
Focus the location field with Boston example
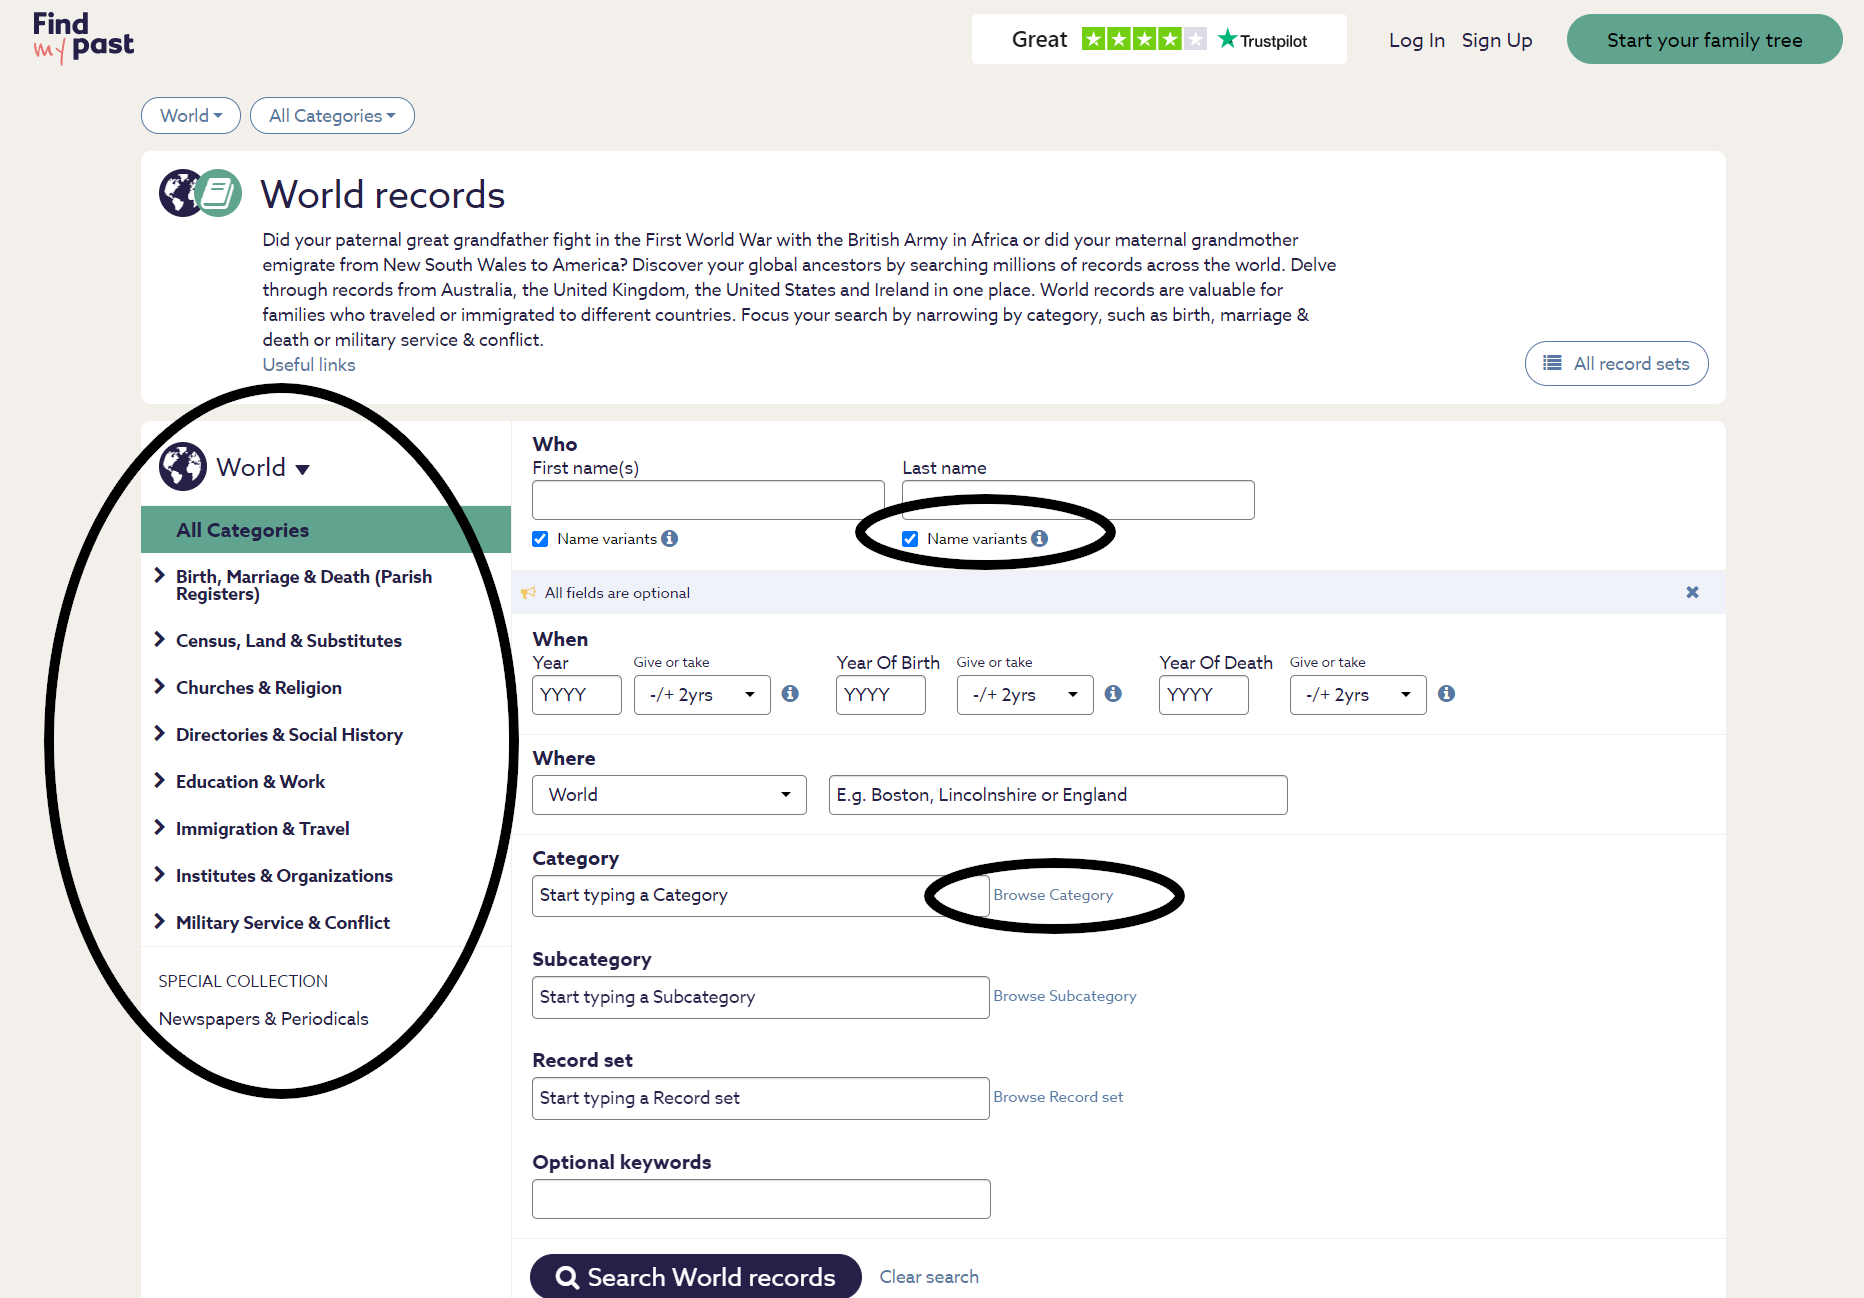(x=1058, y=795)
